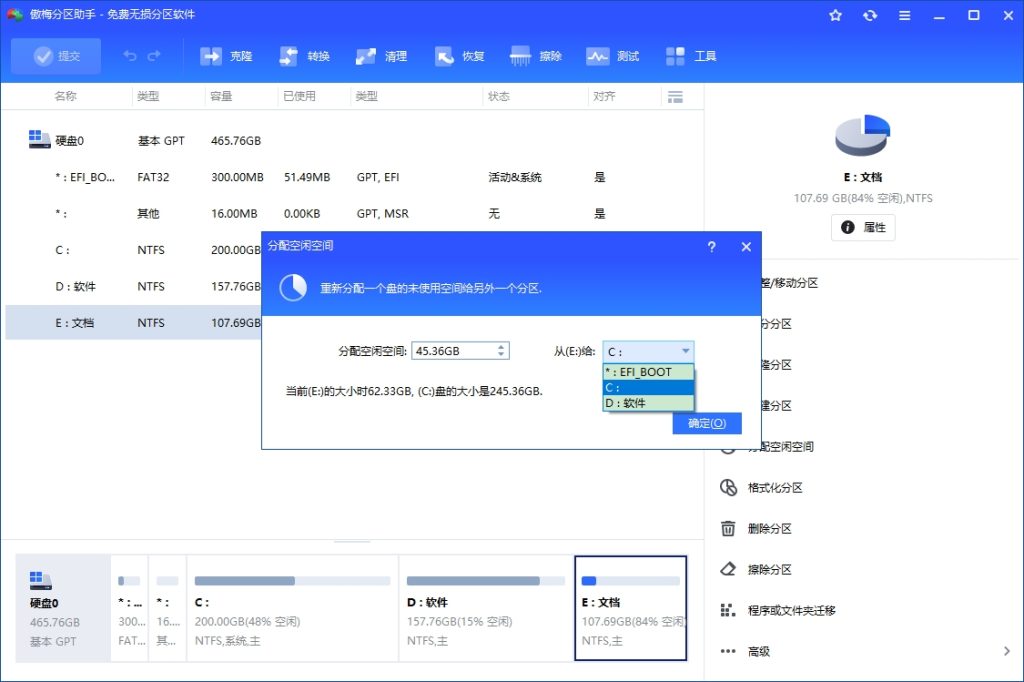Open the 恢复 (Recover) tool

pyautogui.click(x=460, y=56)
